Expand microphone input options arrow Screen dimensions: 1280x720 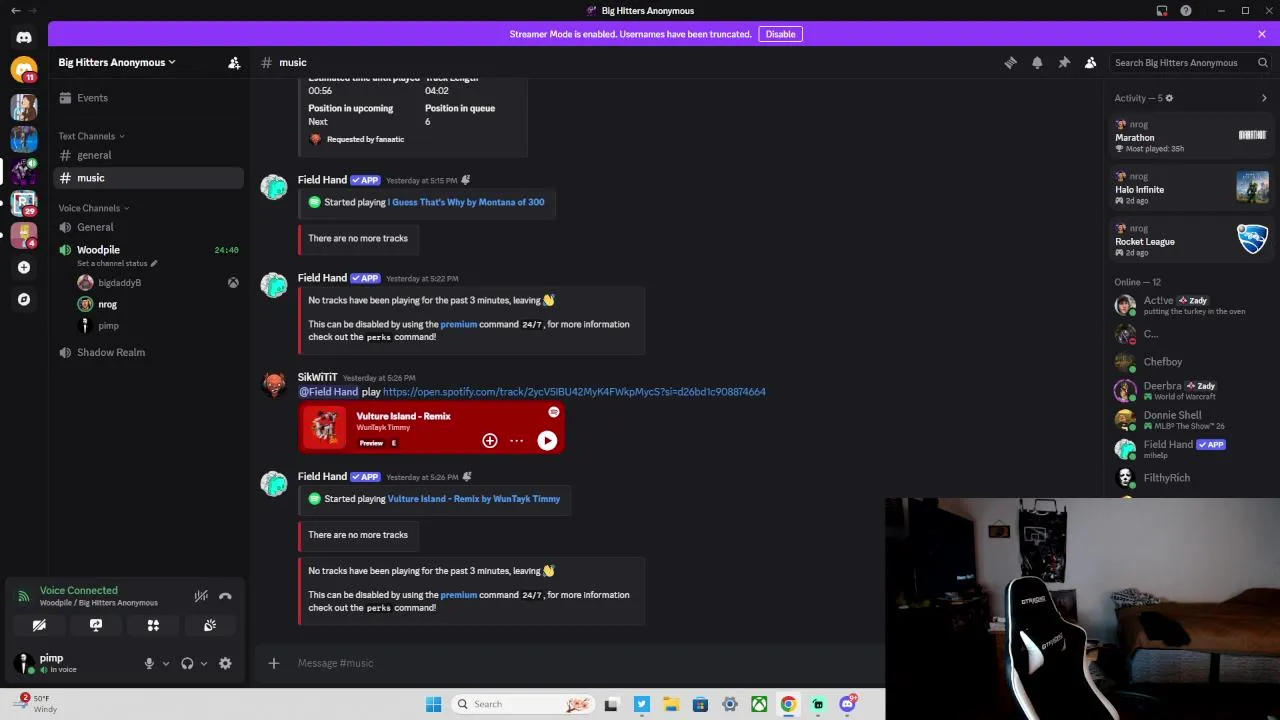166,663
